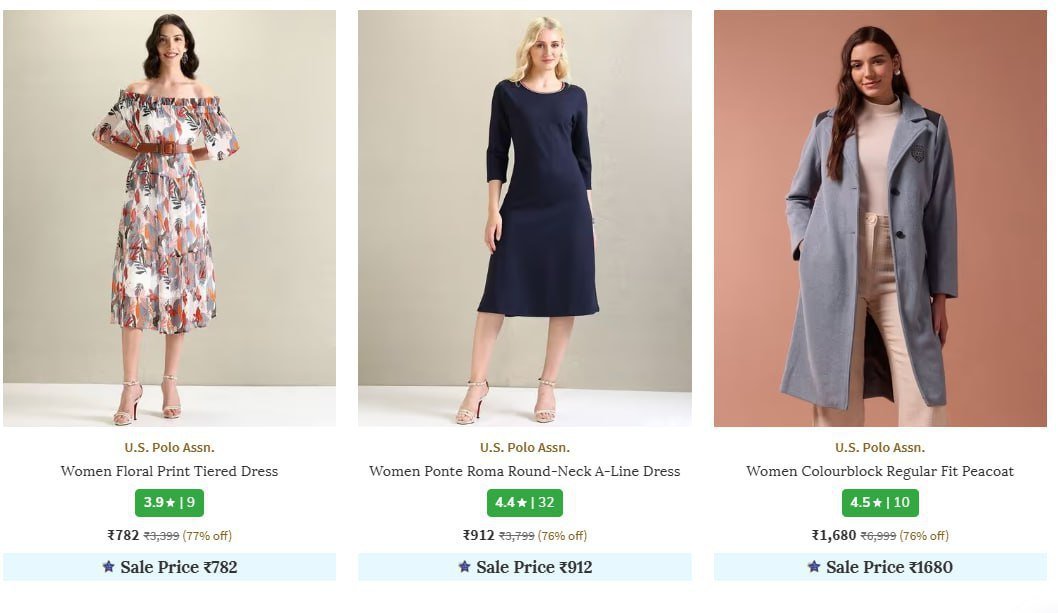Open the navy A-line dress image
The width and height of the screenshot is (1058, 613).
click(x=524, y=218)
